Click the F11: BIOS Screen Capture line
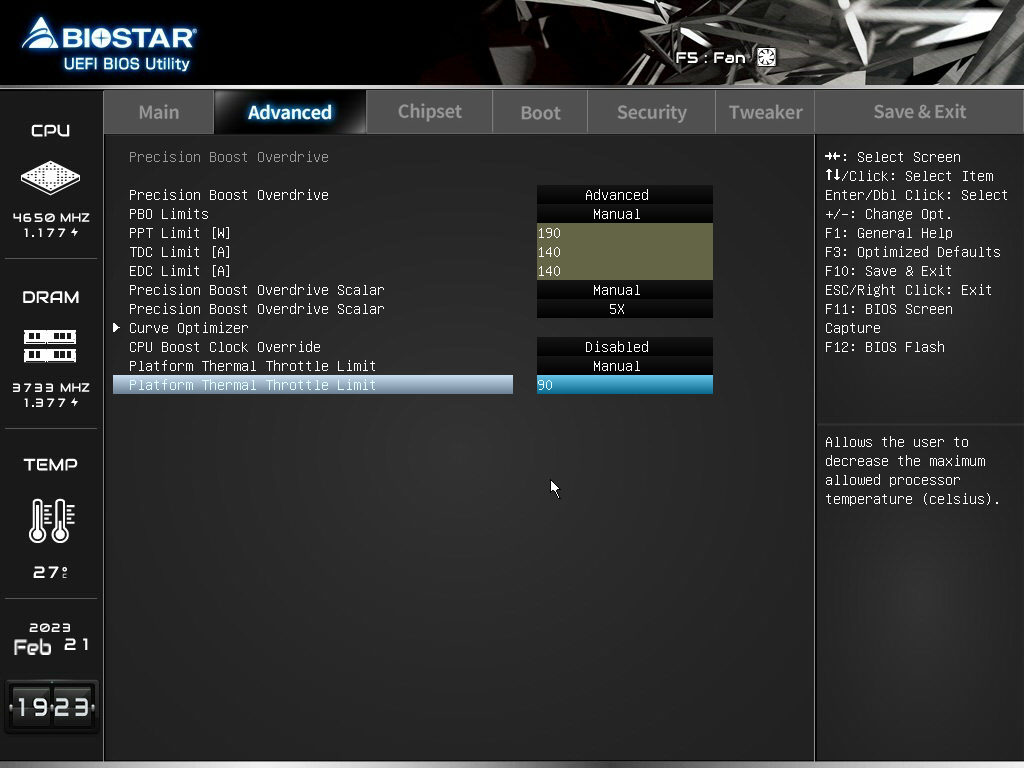1024x768 pixels. point(889,318)
